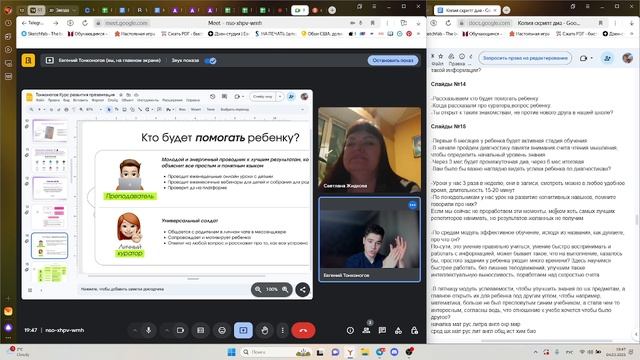Image resolution: width=640 pixels, height=360 pixels.
Task: Open a new tab in right browser window
Action: click(507, 10)
